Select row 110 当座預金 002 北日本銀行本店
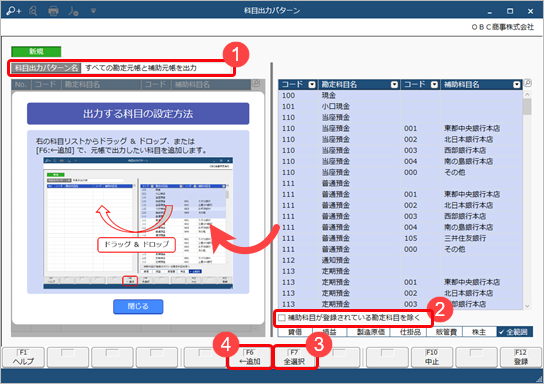This screenshot has height=384, width=544. point(400,139)
